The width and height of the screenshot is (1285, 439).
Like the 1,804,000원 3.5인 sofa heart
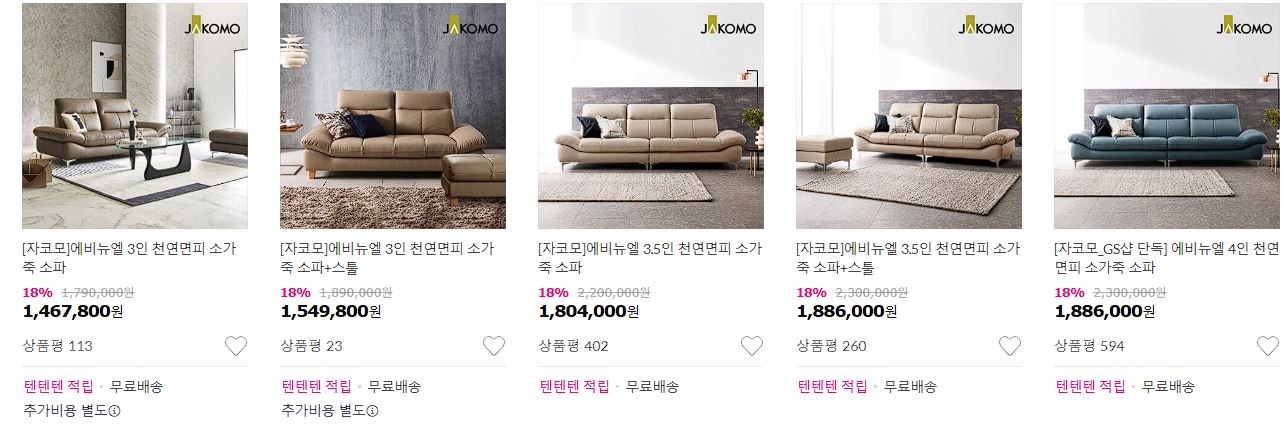coord(752,346)
